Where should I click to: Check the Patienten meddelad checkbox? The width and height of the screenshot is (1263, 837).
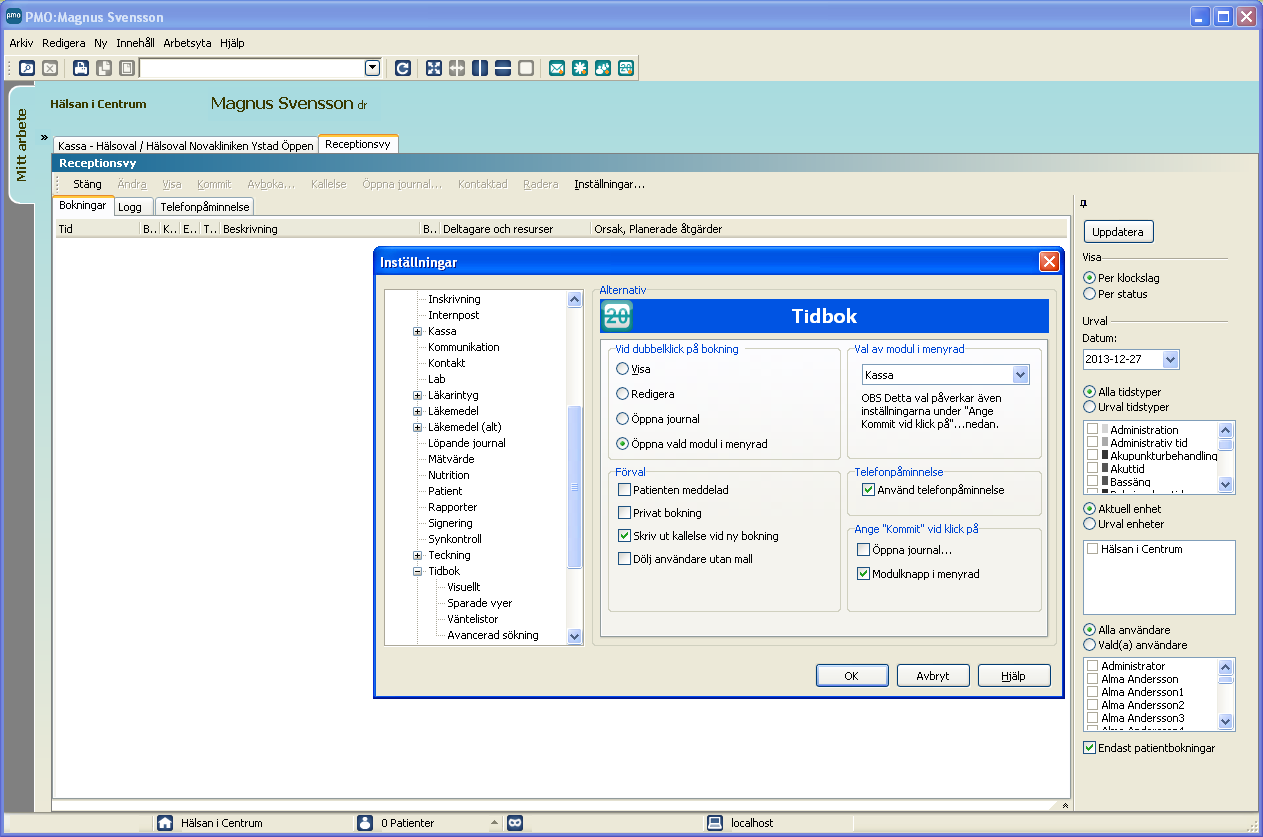click(x=624, y=490)
